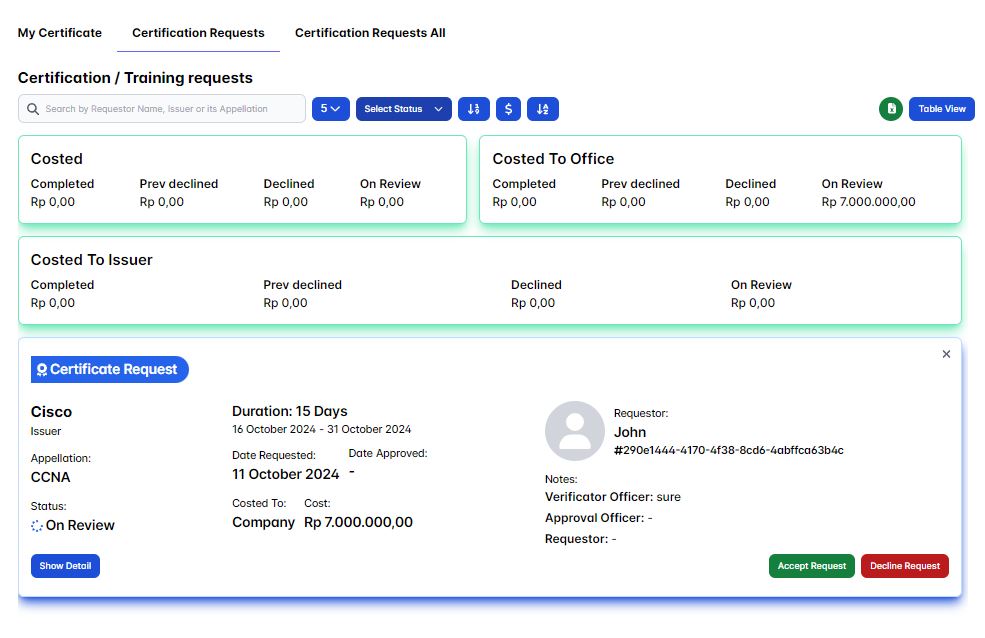Click Show Detail for the Cisco request

(65, 566)
